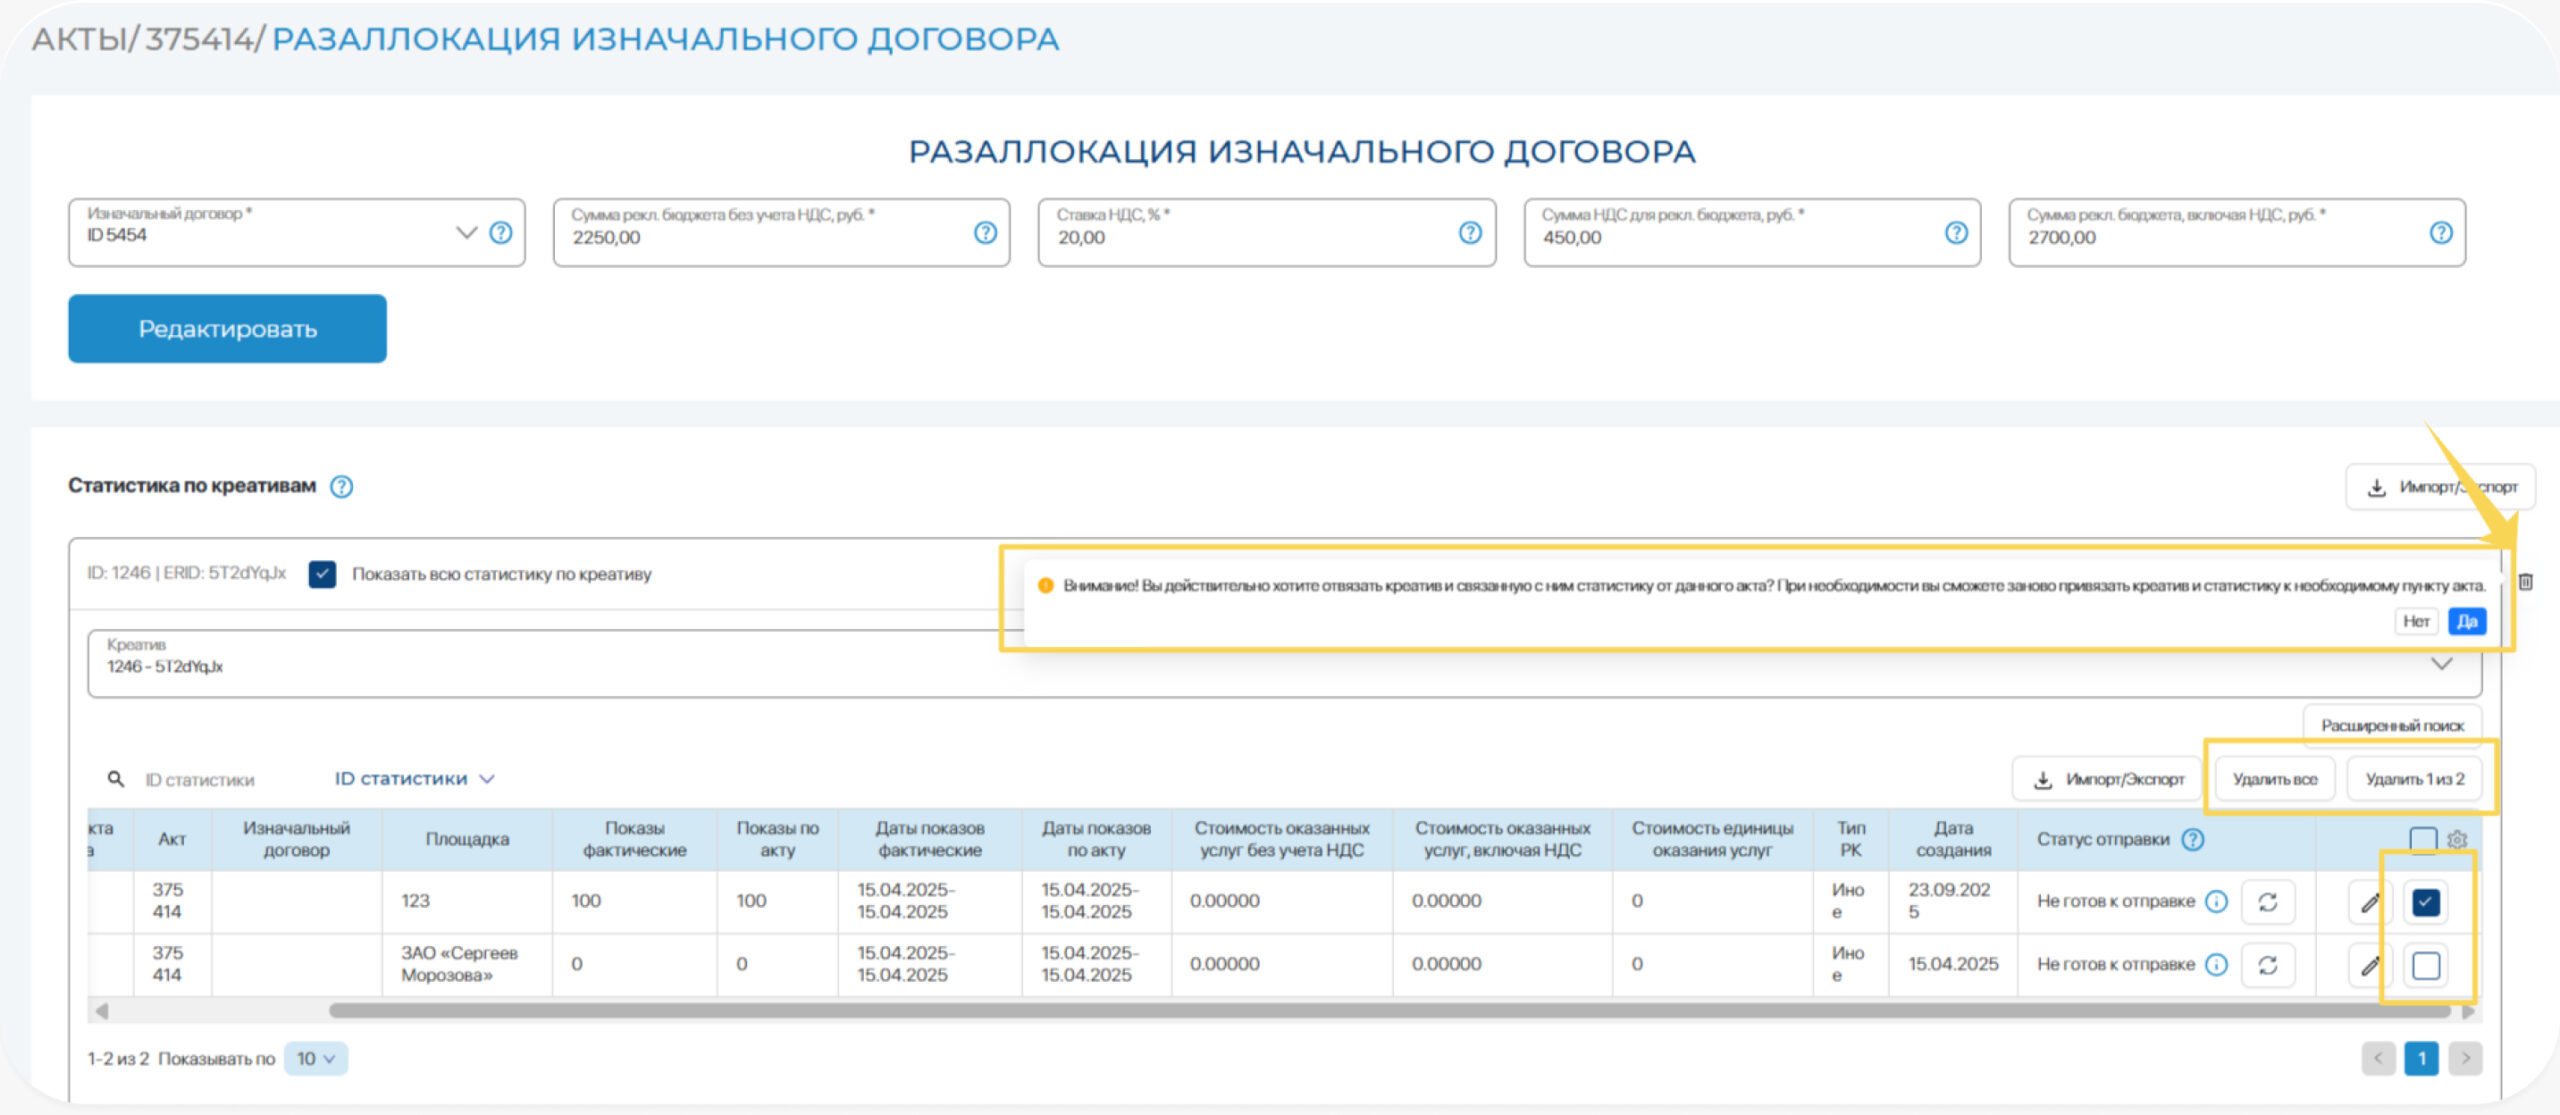Image resolution: width=2560 pixels, height=1115 pixels.
Task: Click АКТЫ breadcrumb link
Action: tap(77, 39)
